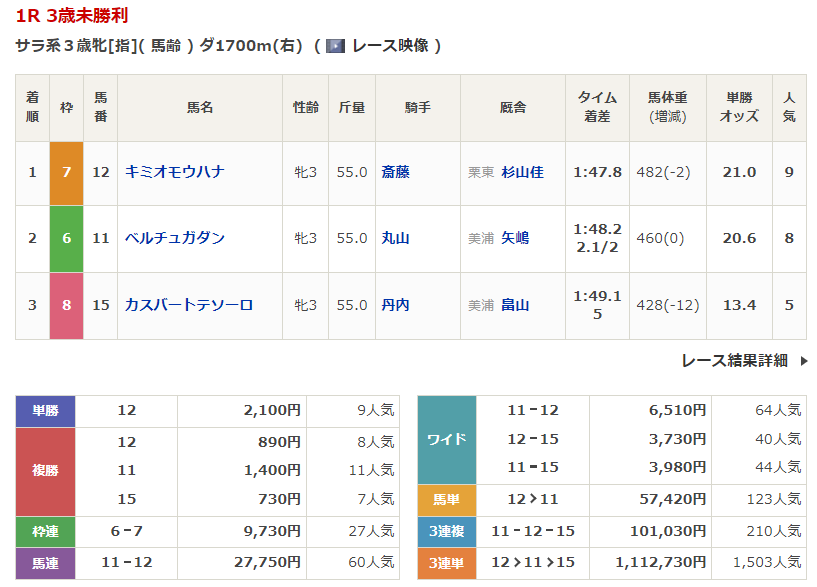This screenshot has width=817, height=587.
Task: Click the pink frame number 8 box
Action: click(x=66, y=305)
